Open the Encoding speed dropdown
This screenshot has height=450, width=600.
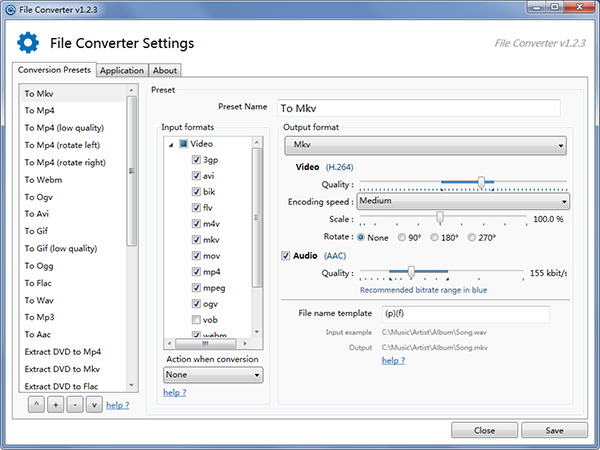tap(462, 200)
